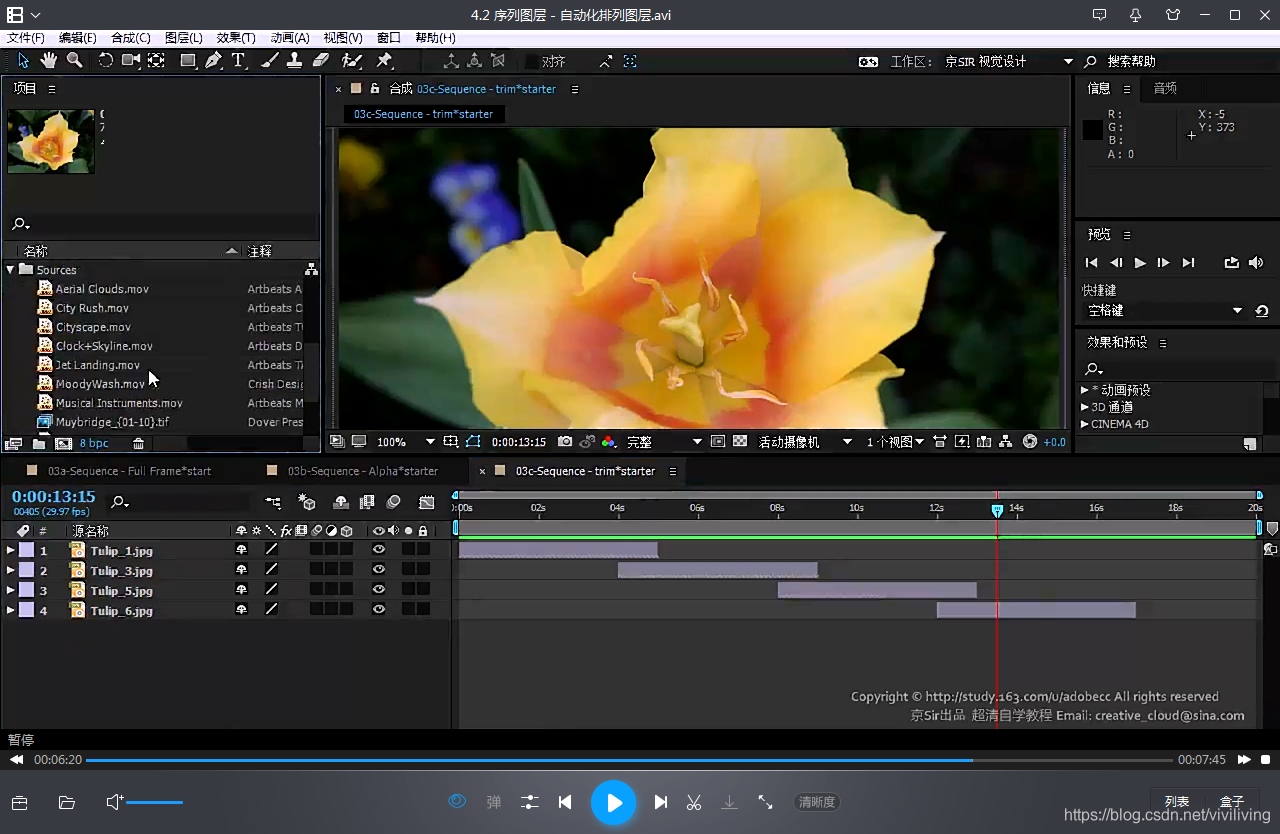Select the Rectangle shape tool

[x=187, y=61]
